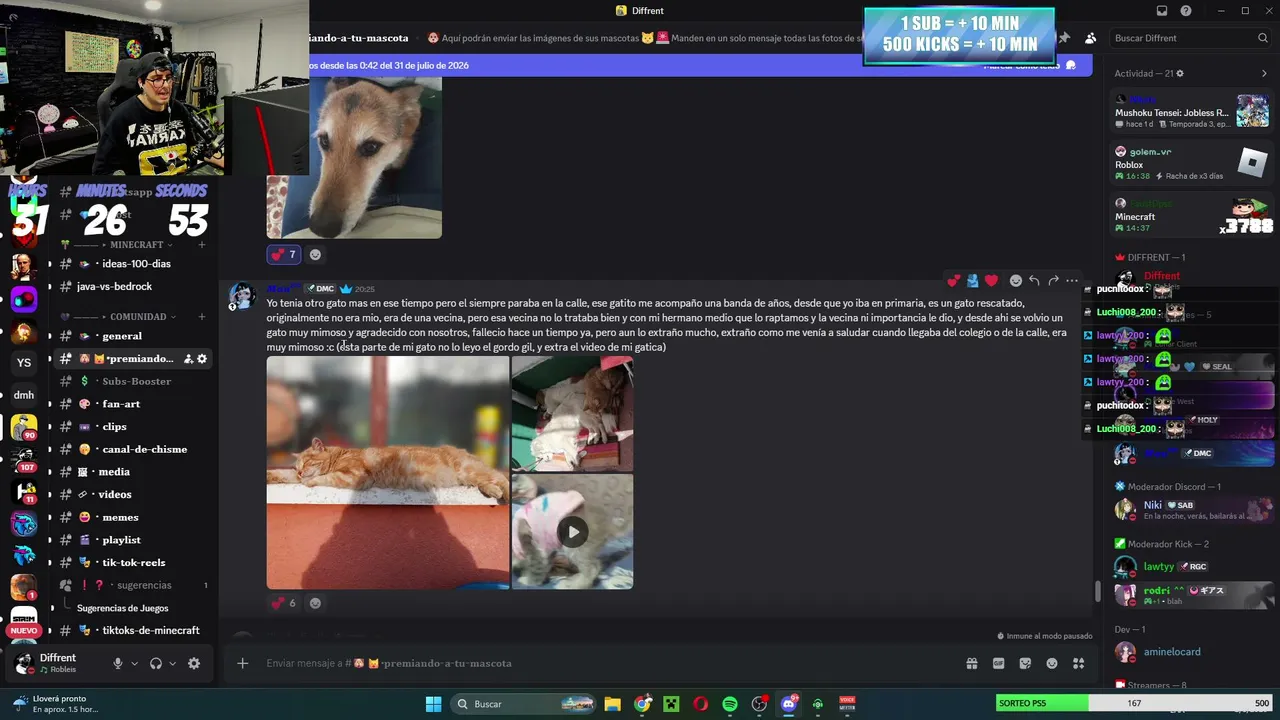Click the attach file plus button
Viewport: 1280px width, 720px height.
[242, 663]
